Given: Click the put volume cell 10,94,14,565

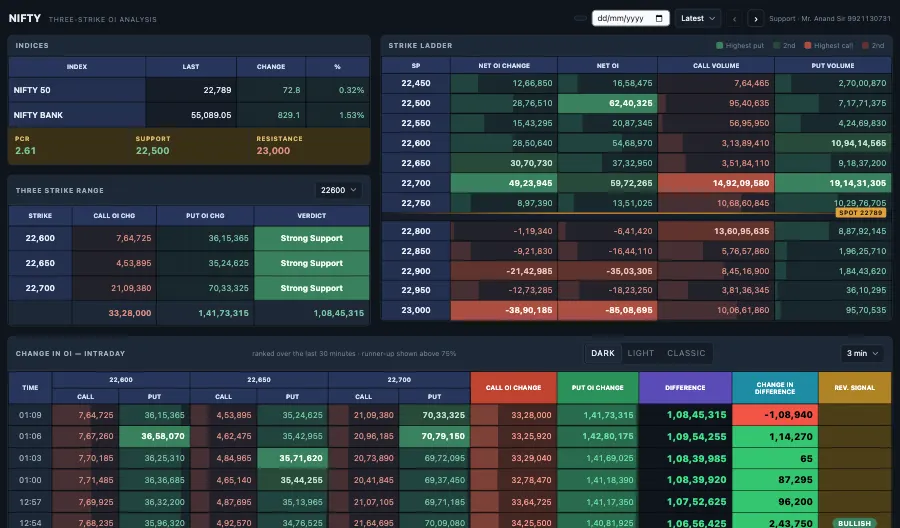Looking at the screenshot, I should [x=833, y=143].
